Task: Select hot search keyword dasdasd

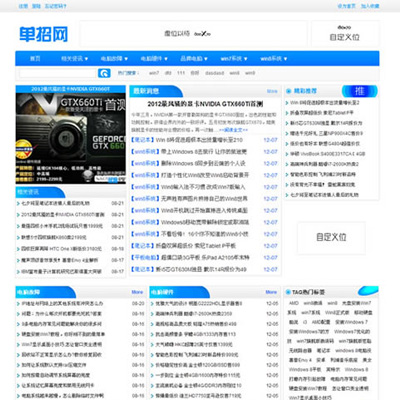Action: click(x=214, y=73)
